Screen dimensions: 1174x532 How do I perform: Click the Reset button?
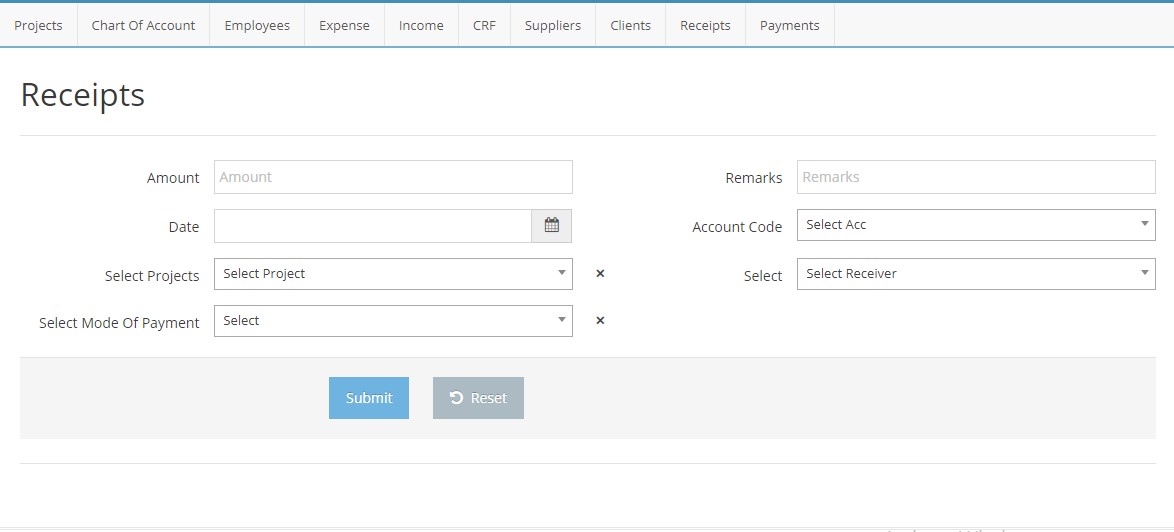coord(478,398)
